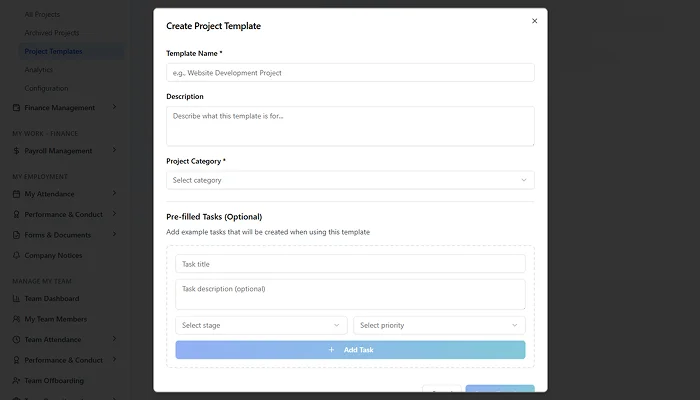Expand the Payroll Management chevron
Screen dimensions: 700x400
tap(115, 151)
